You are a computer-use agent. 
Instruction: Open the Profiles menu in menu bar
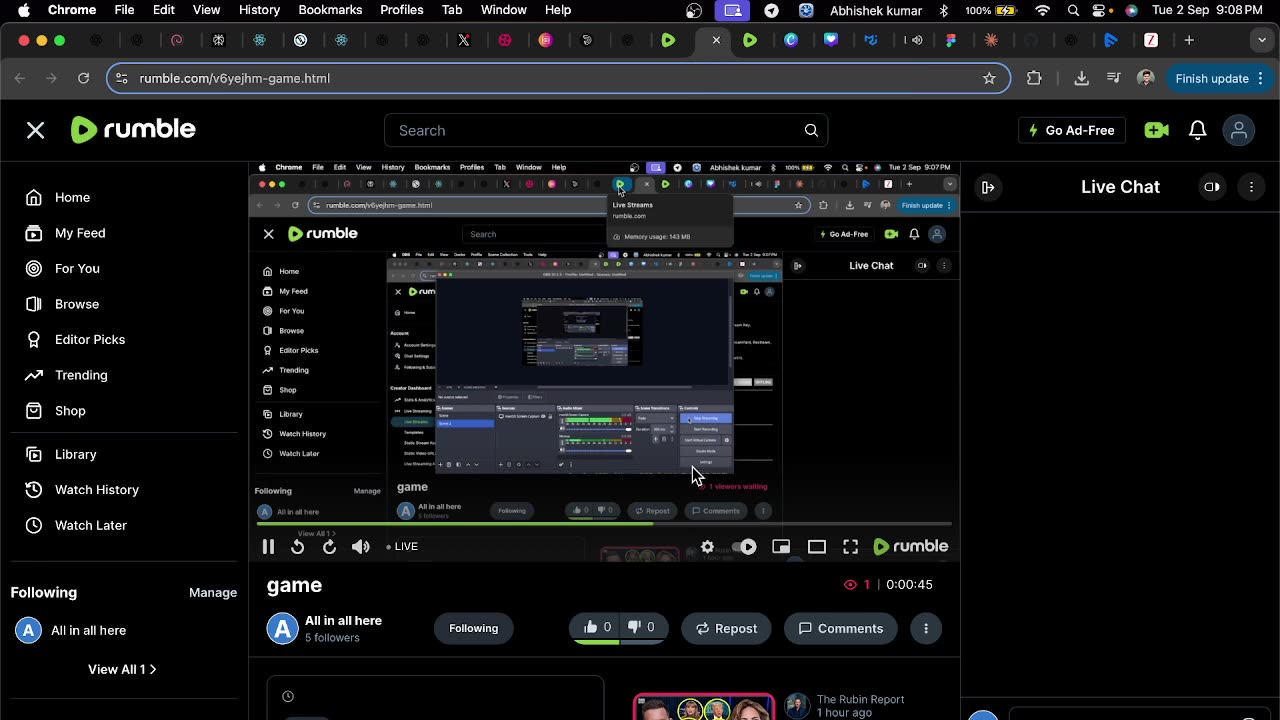coord(401,10)
